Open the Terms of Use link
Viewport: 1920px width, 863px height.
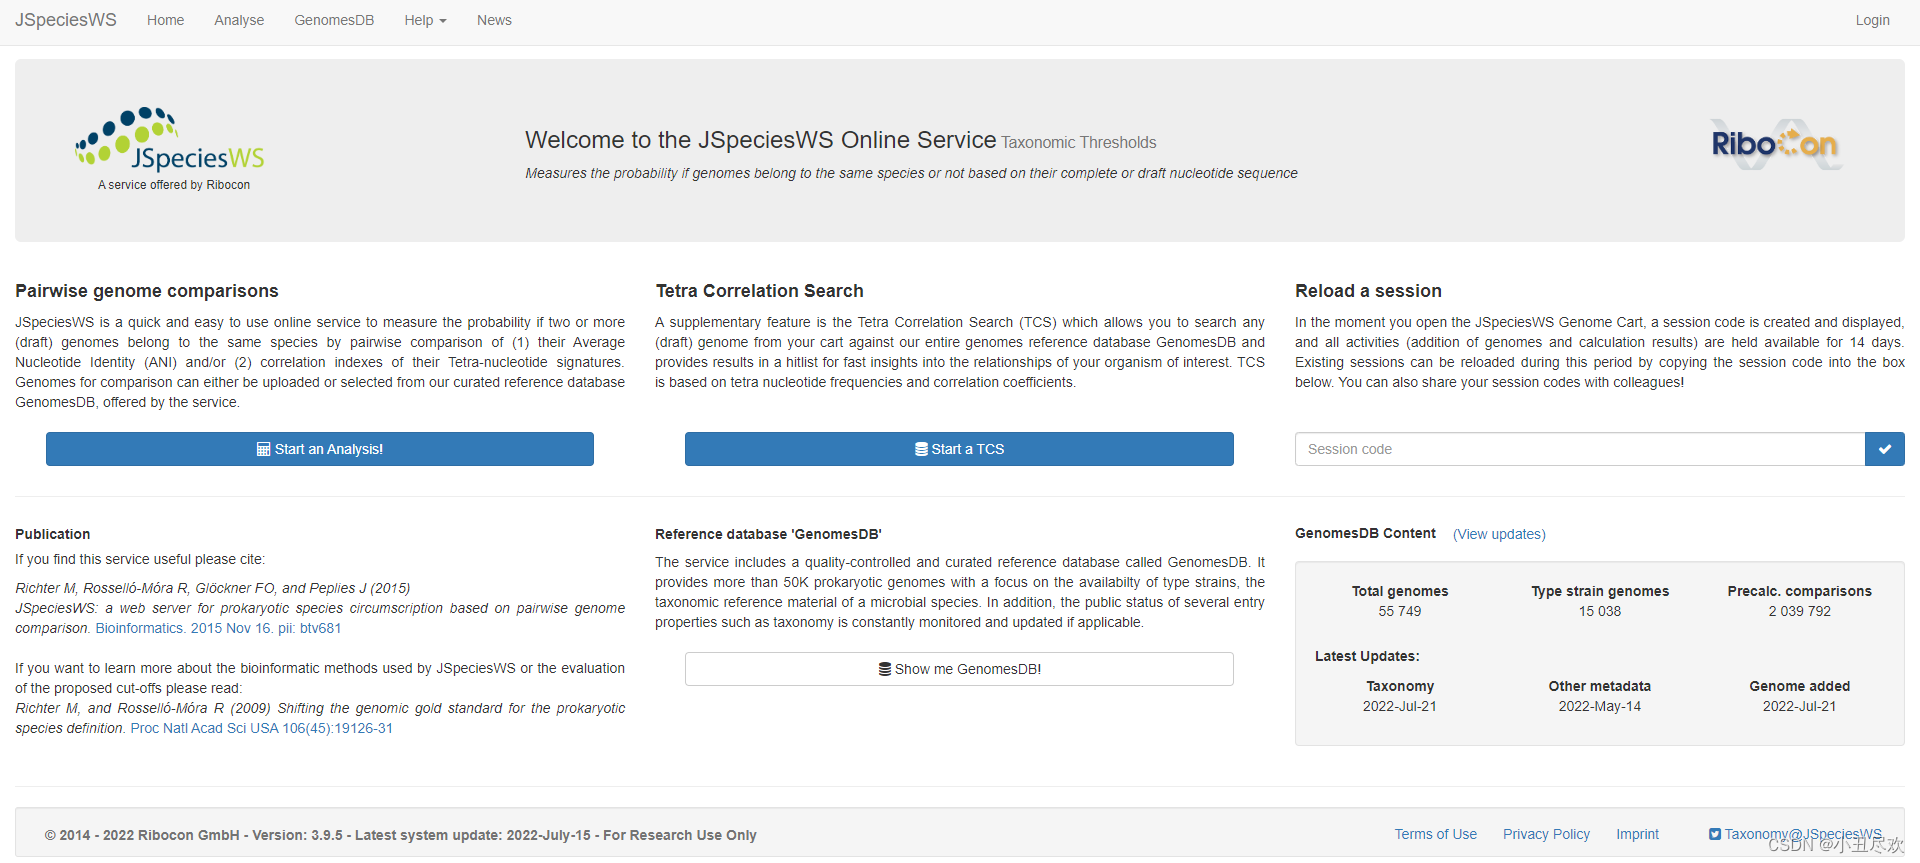point(1436,834)
